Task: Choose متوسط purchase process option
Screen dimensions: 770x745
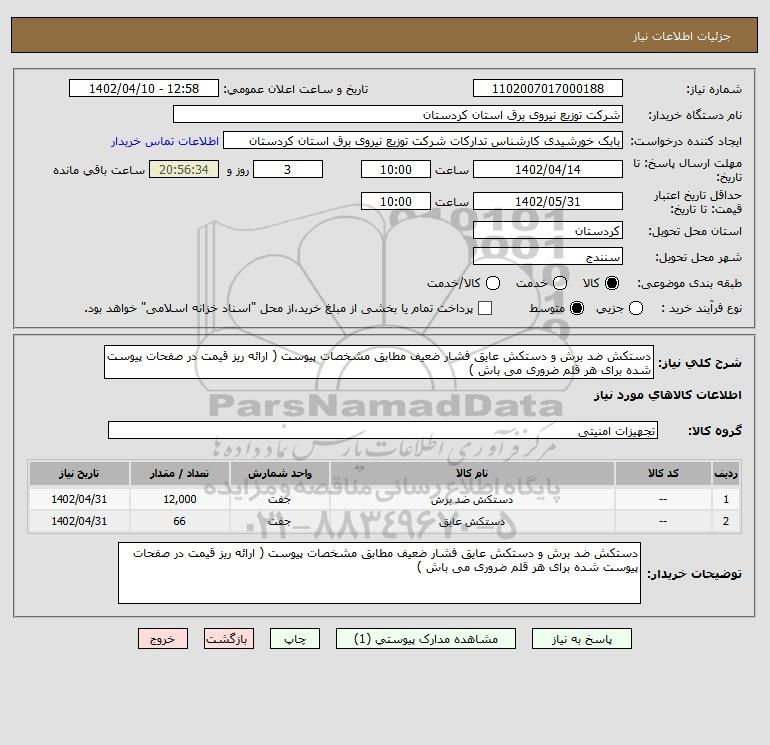Action: click(x=577, y=308)
